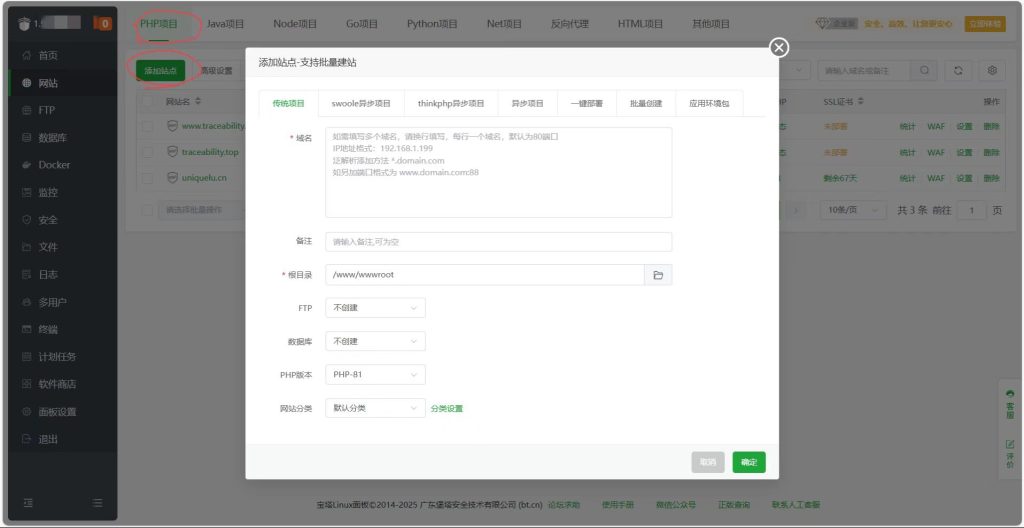Go to 数据库 in the sidebar
The height and width of the screenshot is (528, 1024).
click(53, 138)
